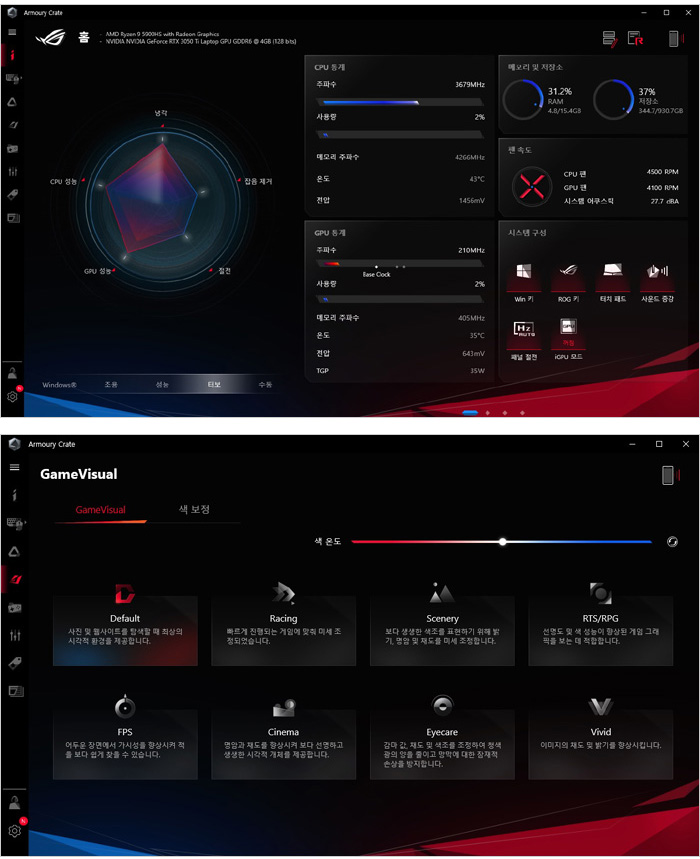Click the phone link icon in Home window

click(674, 38)
